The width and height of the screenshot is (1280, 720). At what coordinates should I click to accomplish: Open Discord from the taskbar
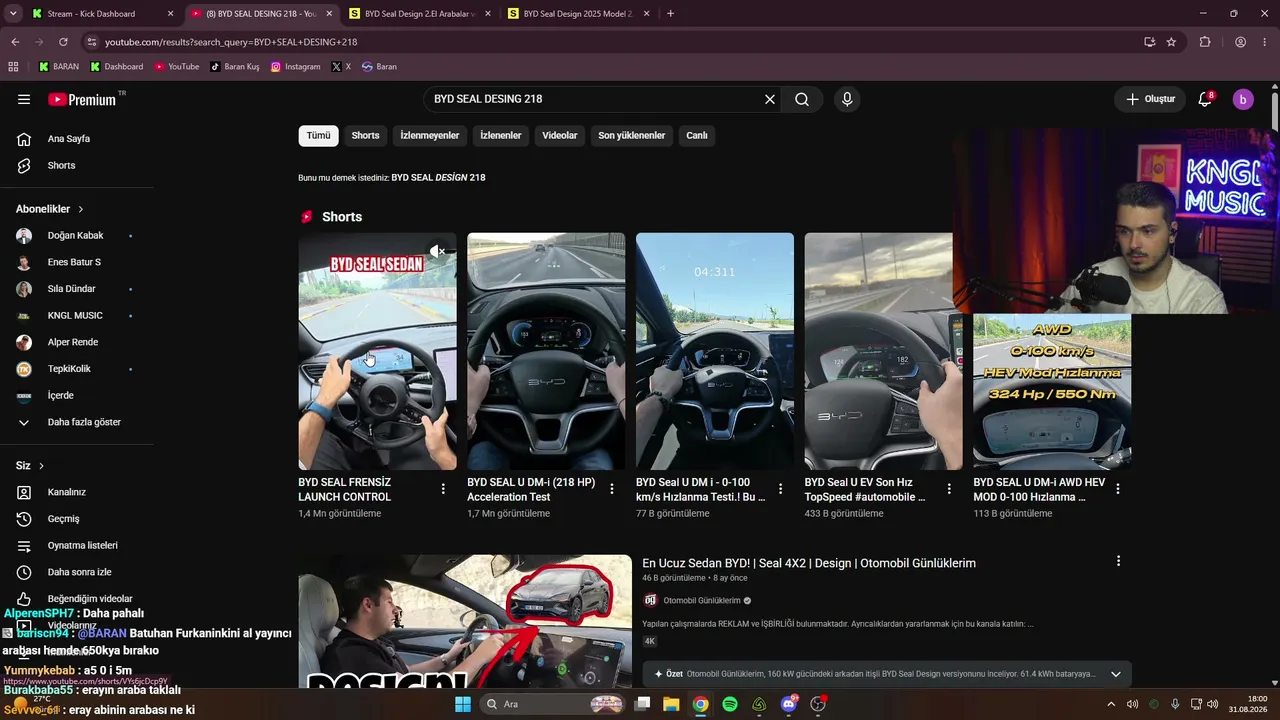tap(789, 704)
